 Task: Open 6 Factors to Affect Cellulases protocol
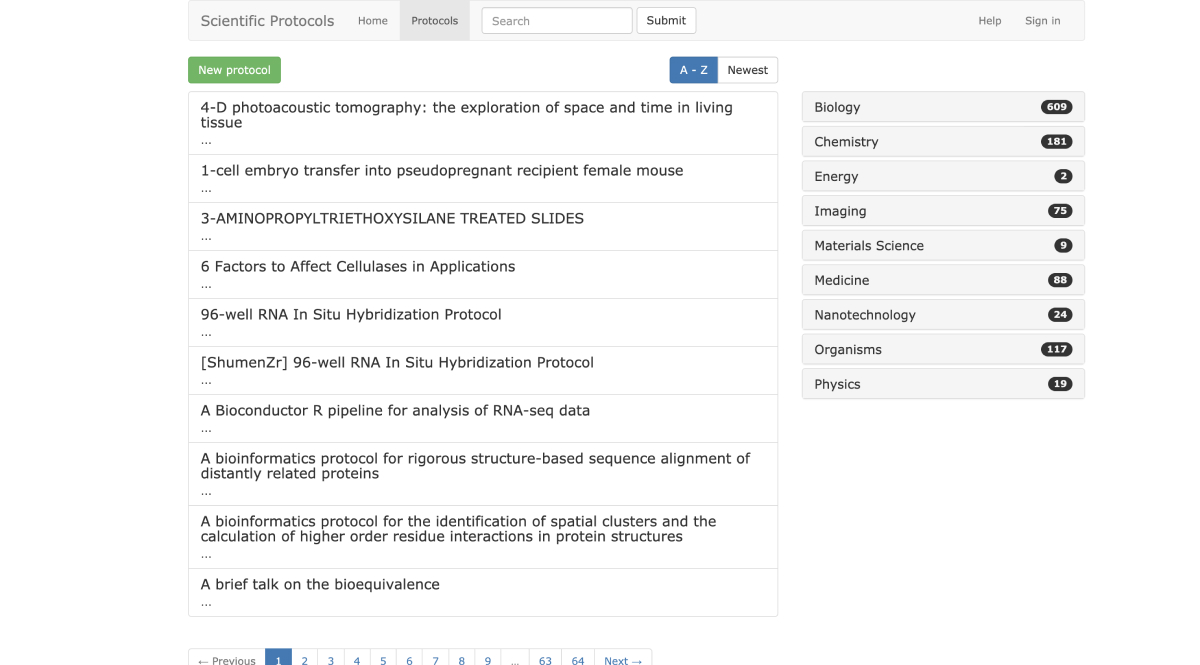(357, 267)
